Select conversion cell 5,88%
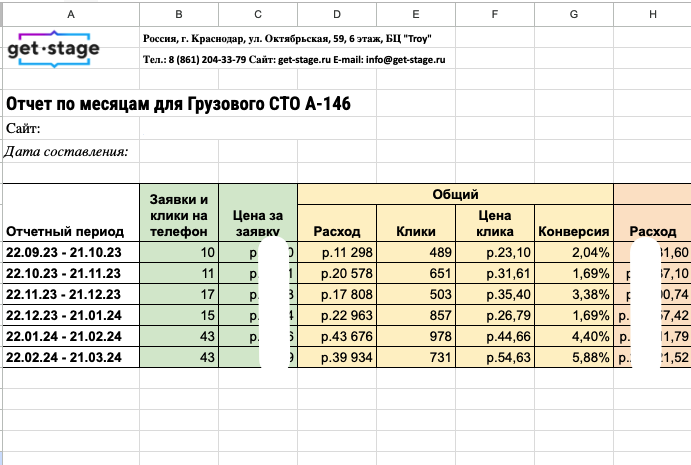 574,357
